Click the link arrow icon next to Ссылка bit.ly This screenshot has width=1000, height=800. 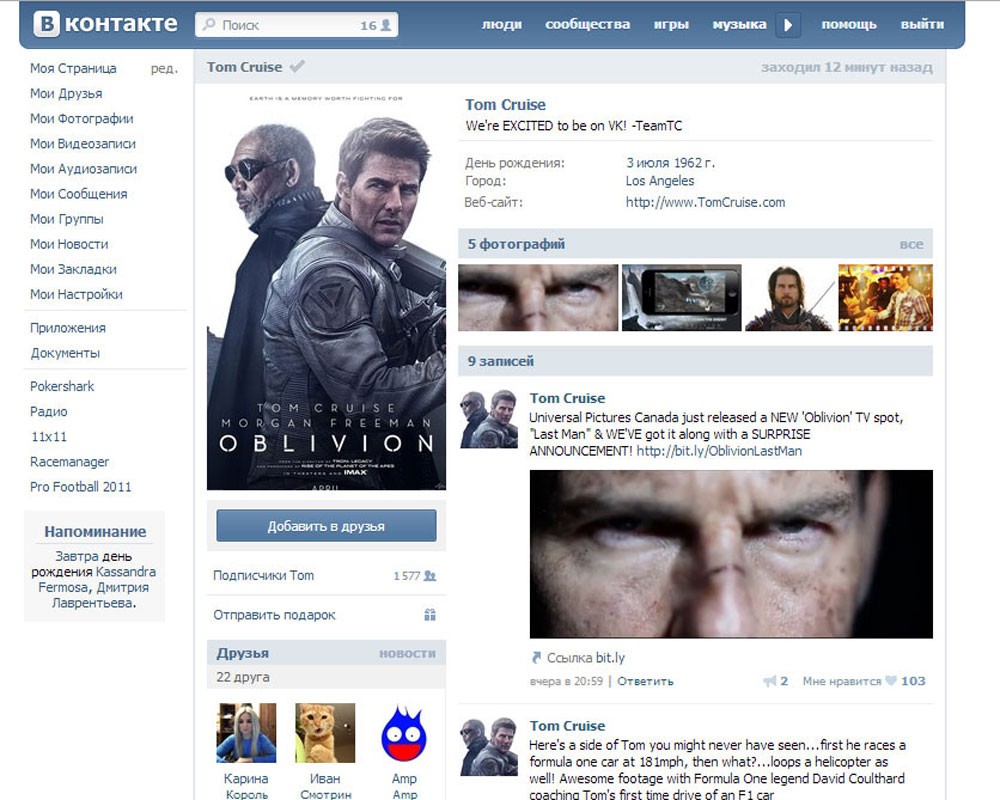[536, 658]
